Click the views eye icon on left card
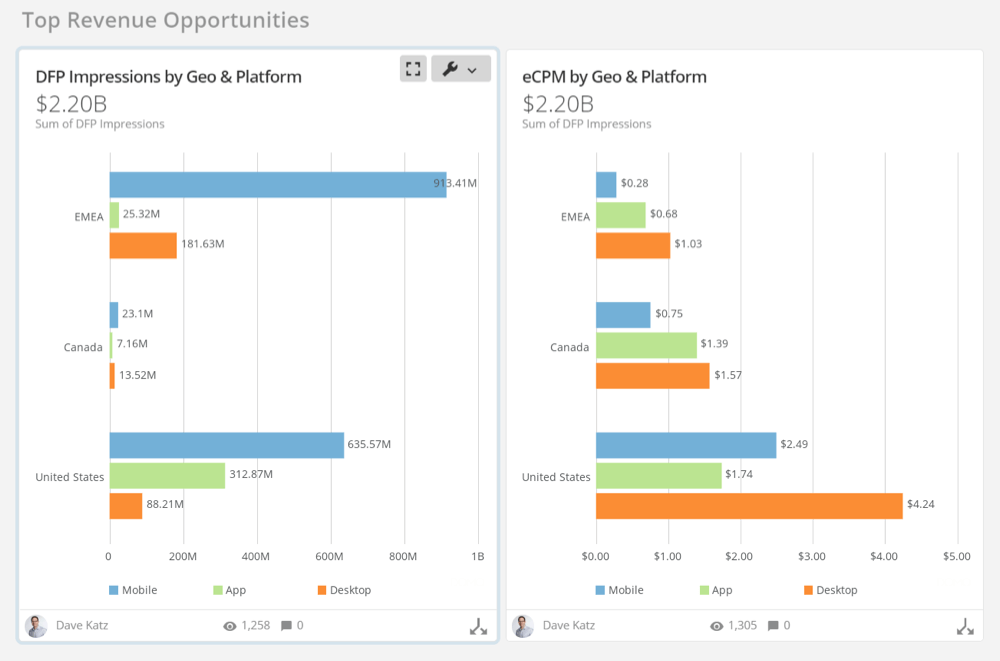The image size is (1000, 661). point(230,626)
